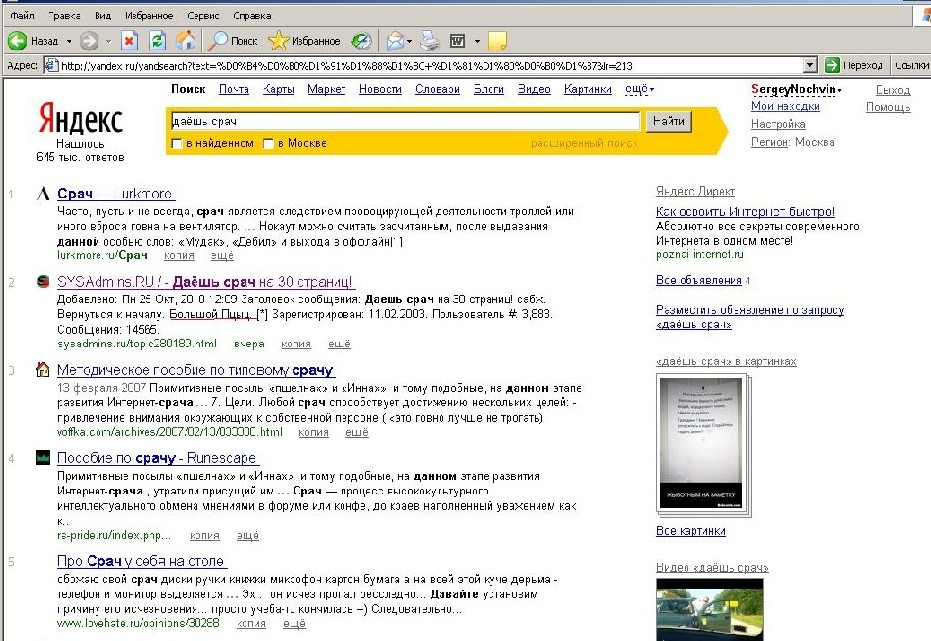This screenshot has height=641, width=931.
Task: Open the Новости link
Action: coord(380,89)
